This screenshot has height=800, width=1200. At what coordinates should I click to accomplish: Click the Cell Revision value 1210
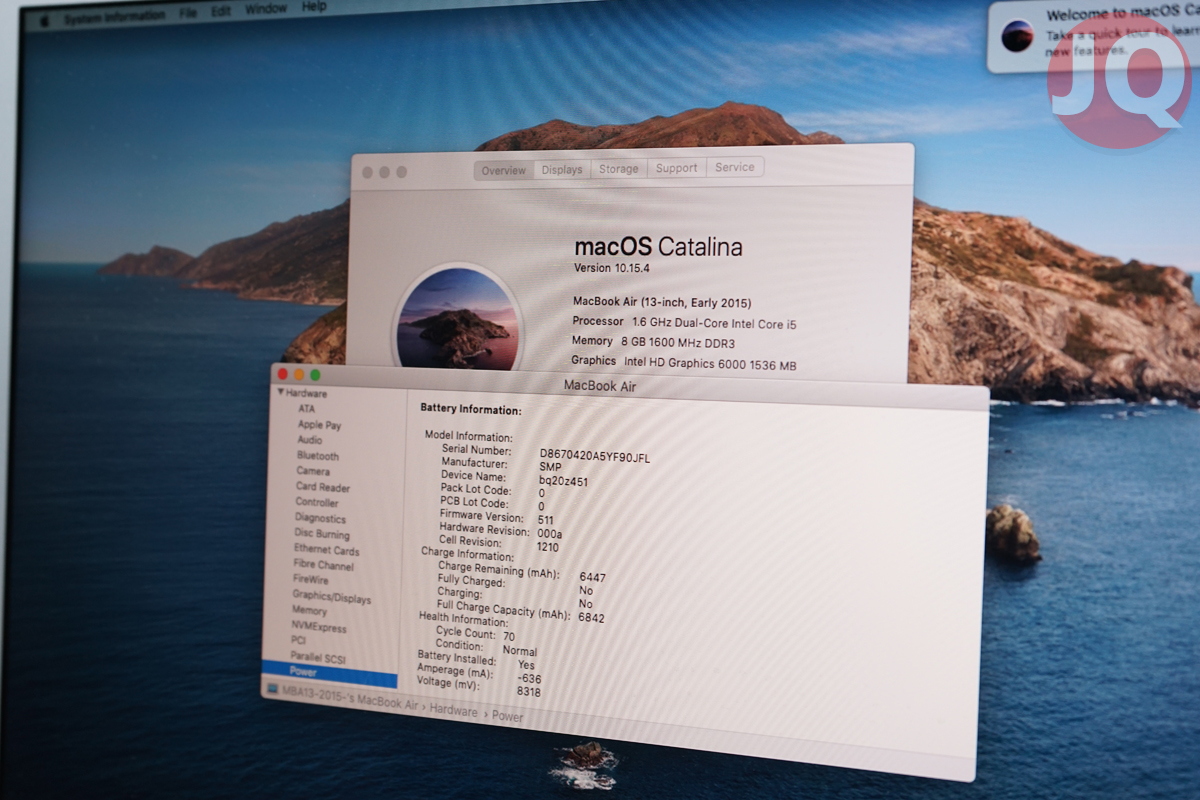tap(547, 548)
